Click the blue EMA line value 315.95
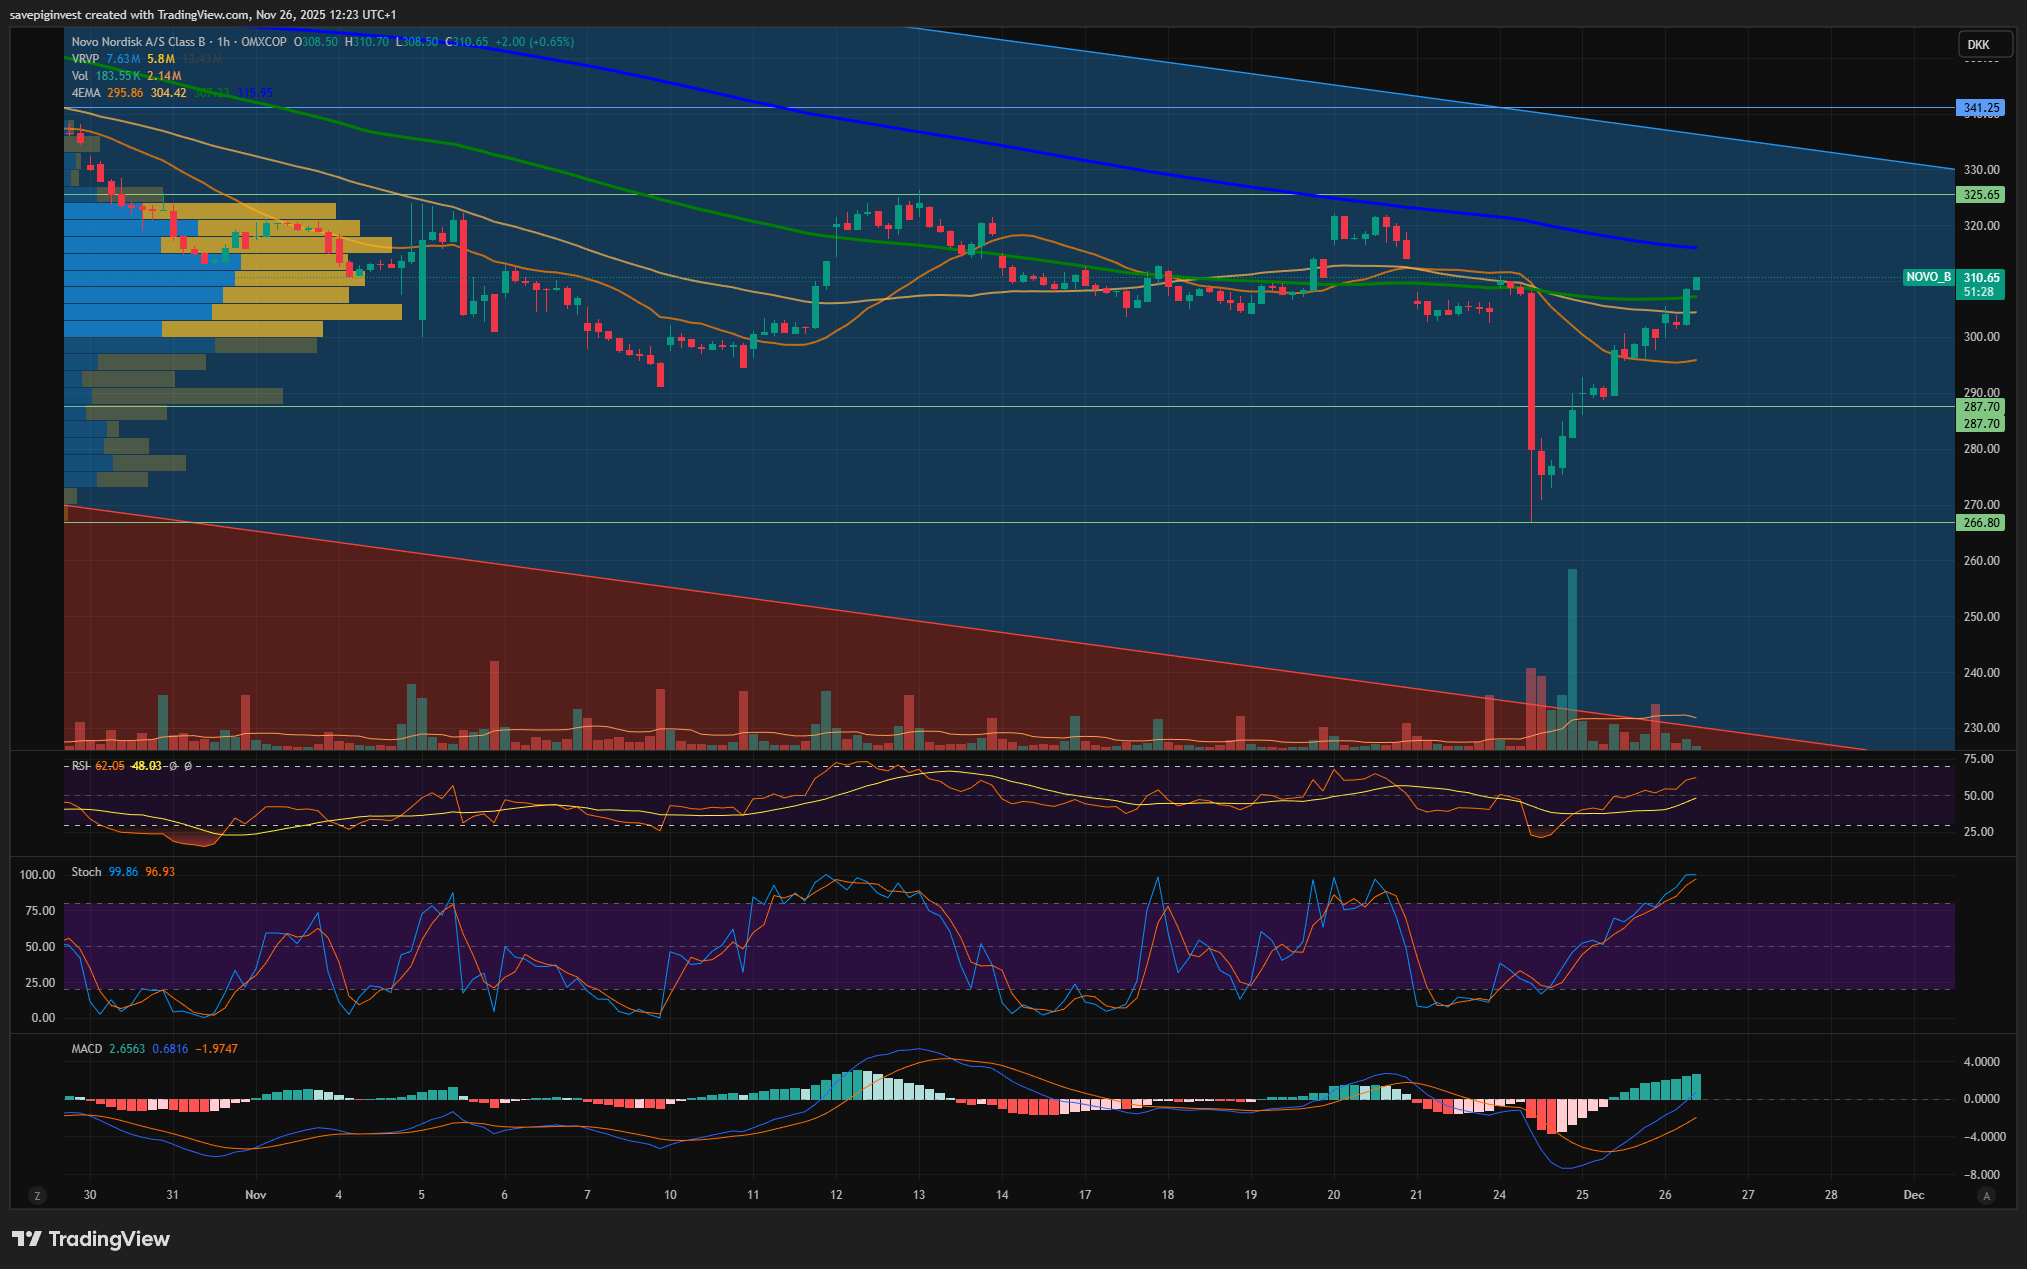This screenshot has width=2027, height=1269. click(255, 93)
